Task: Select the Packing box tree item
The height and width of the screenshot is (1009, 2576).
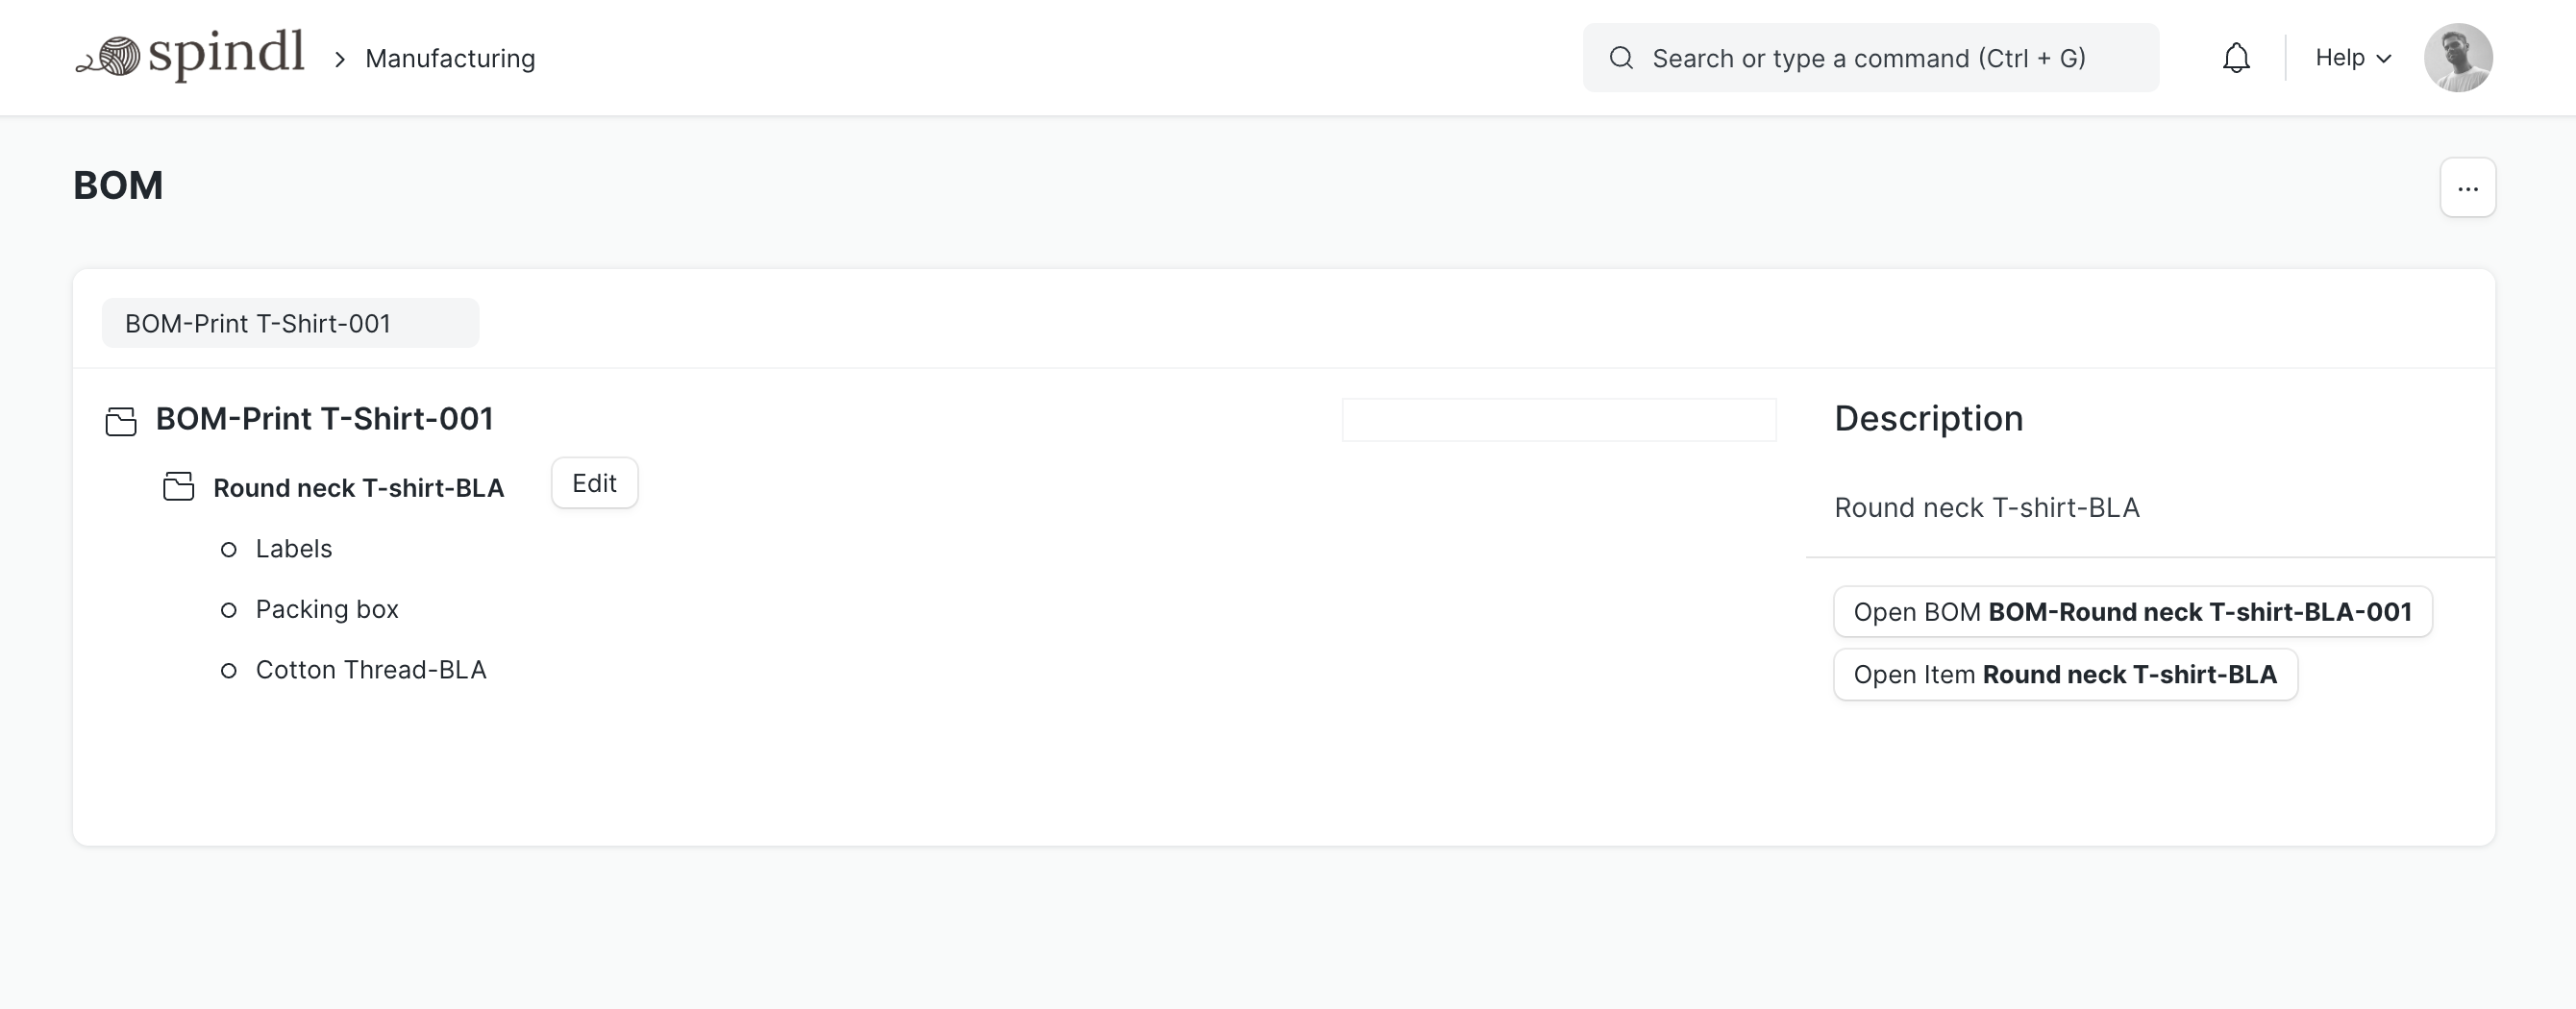Action: pyautogui.click(x=327, y=610)
